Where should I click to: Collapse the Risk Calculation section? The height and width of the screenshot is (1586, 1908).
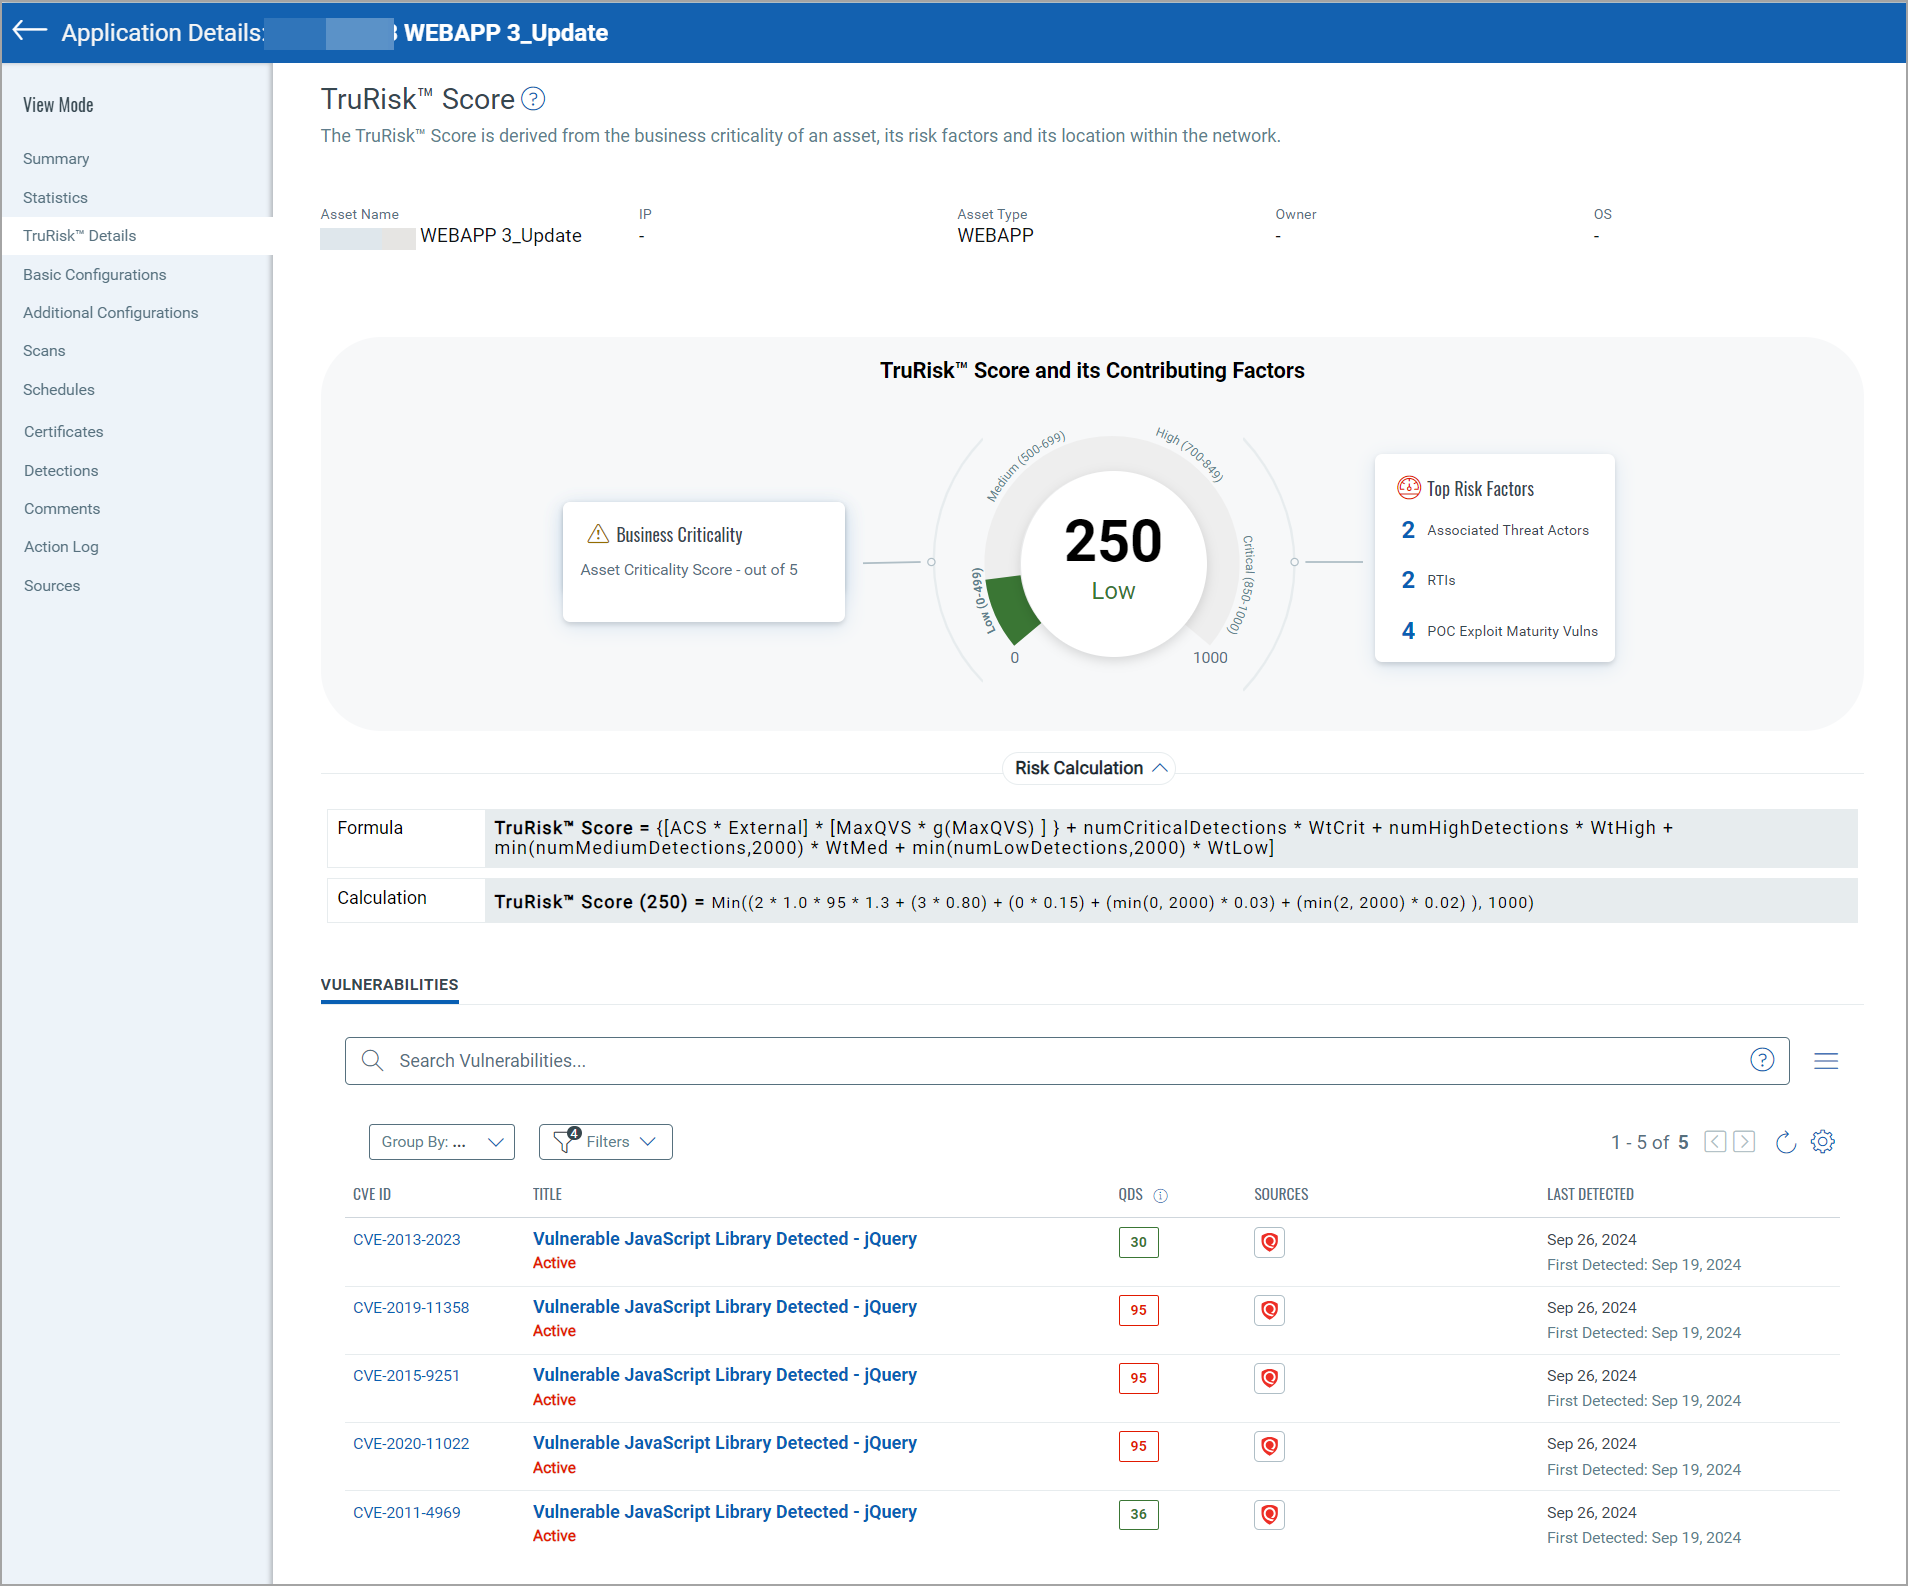[x=1089, y=768]
